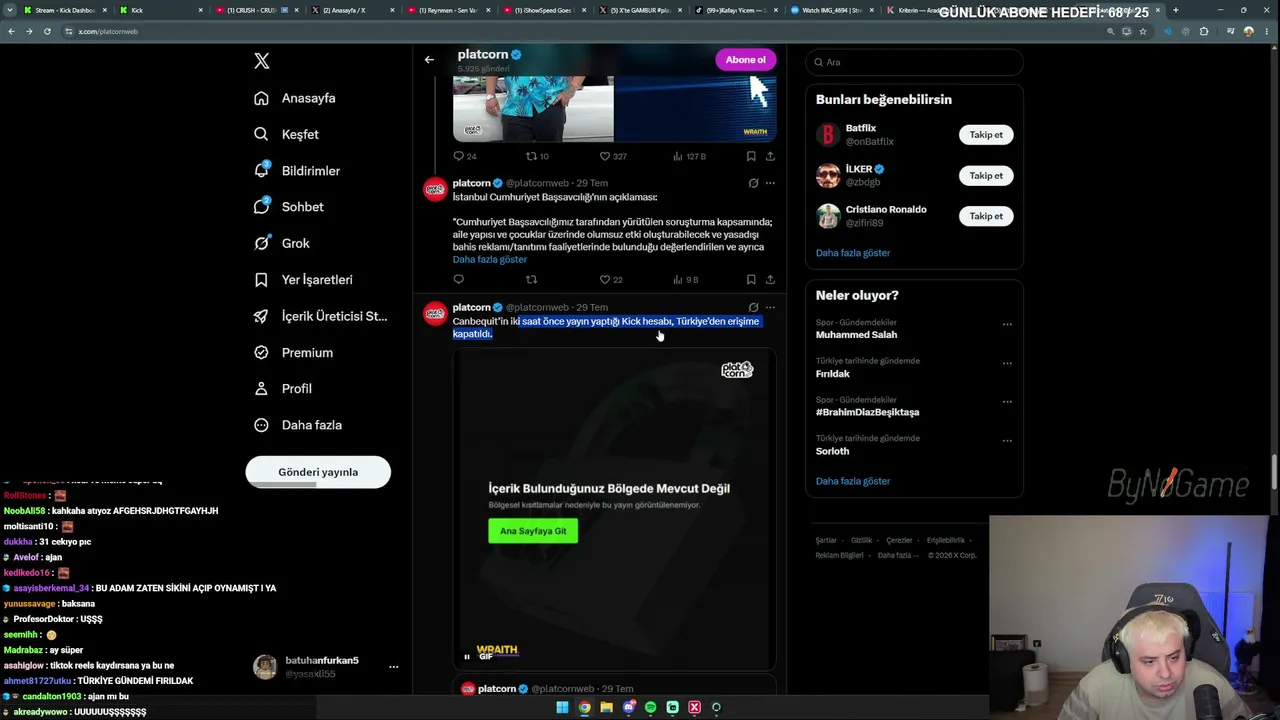The width and height of the screenshot is (1280, 720).
Task: Show more suggestions under Bunları beğenebilirsin
Action: point(853,253)
